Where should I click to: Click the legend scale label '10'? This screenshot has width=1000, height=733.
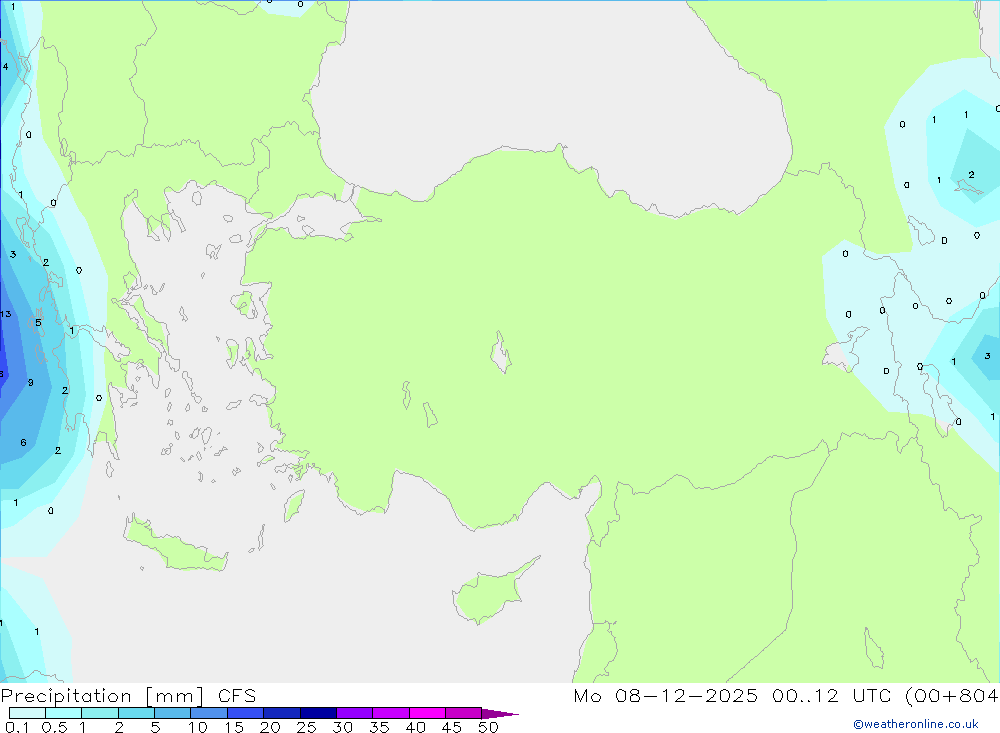pyautogui.click(x=198, y=727)
